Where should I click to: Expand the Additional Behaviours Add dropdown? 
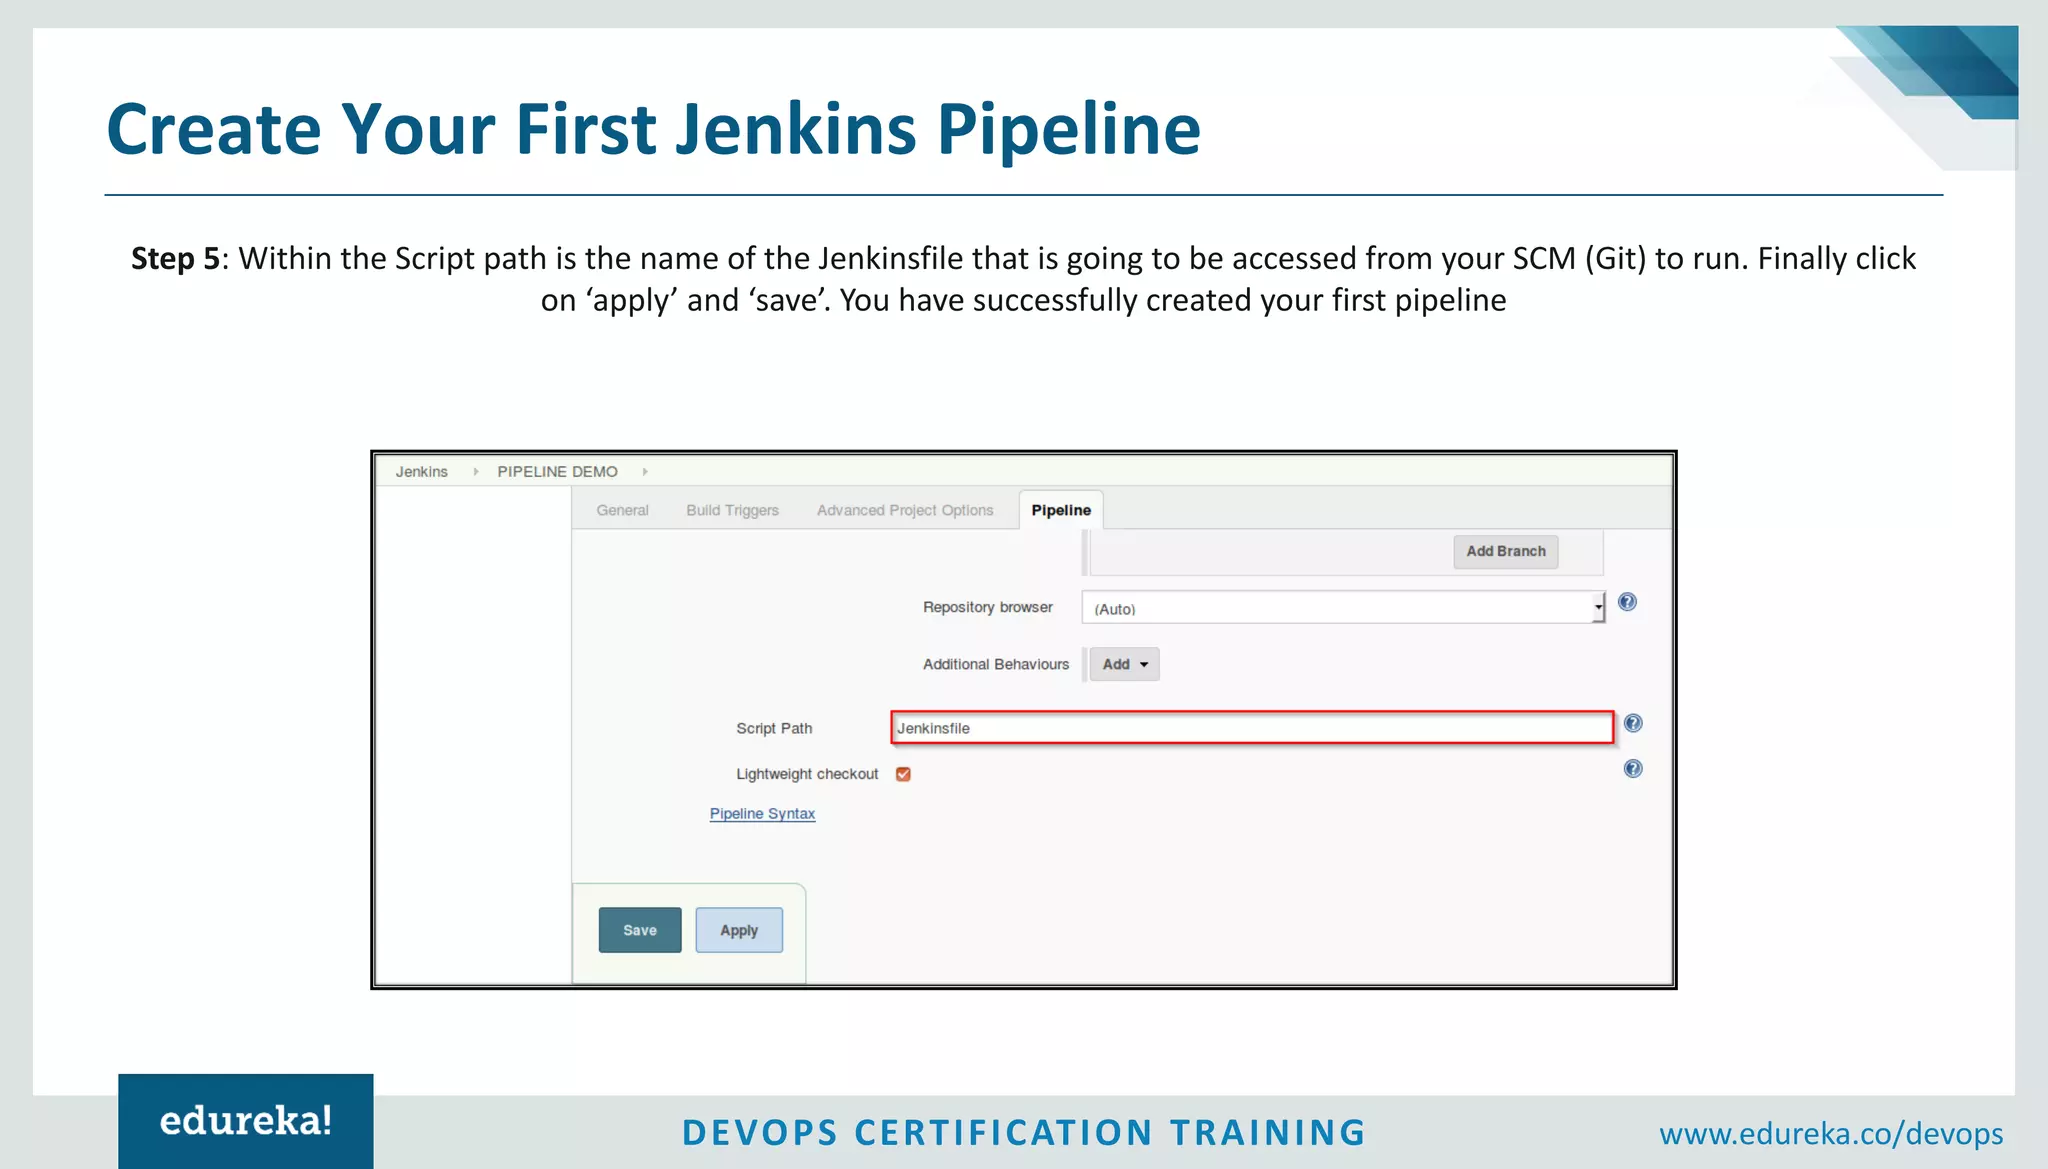[1125, 664]
